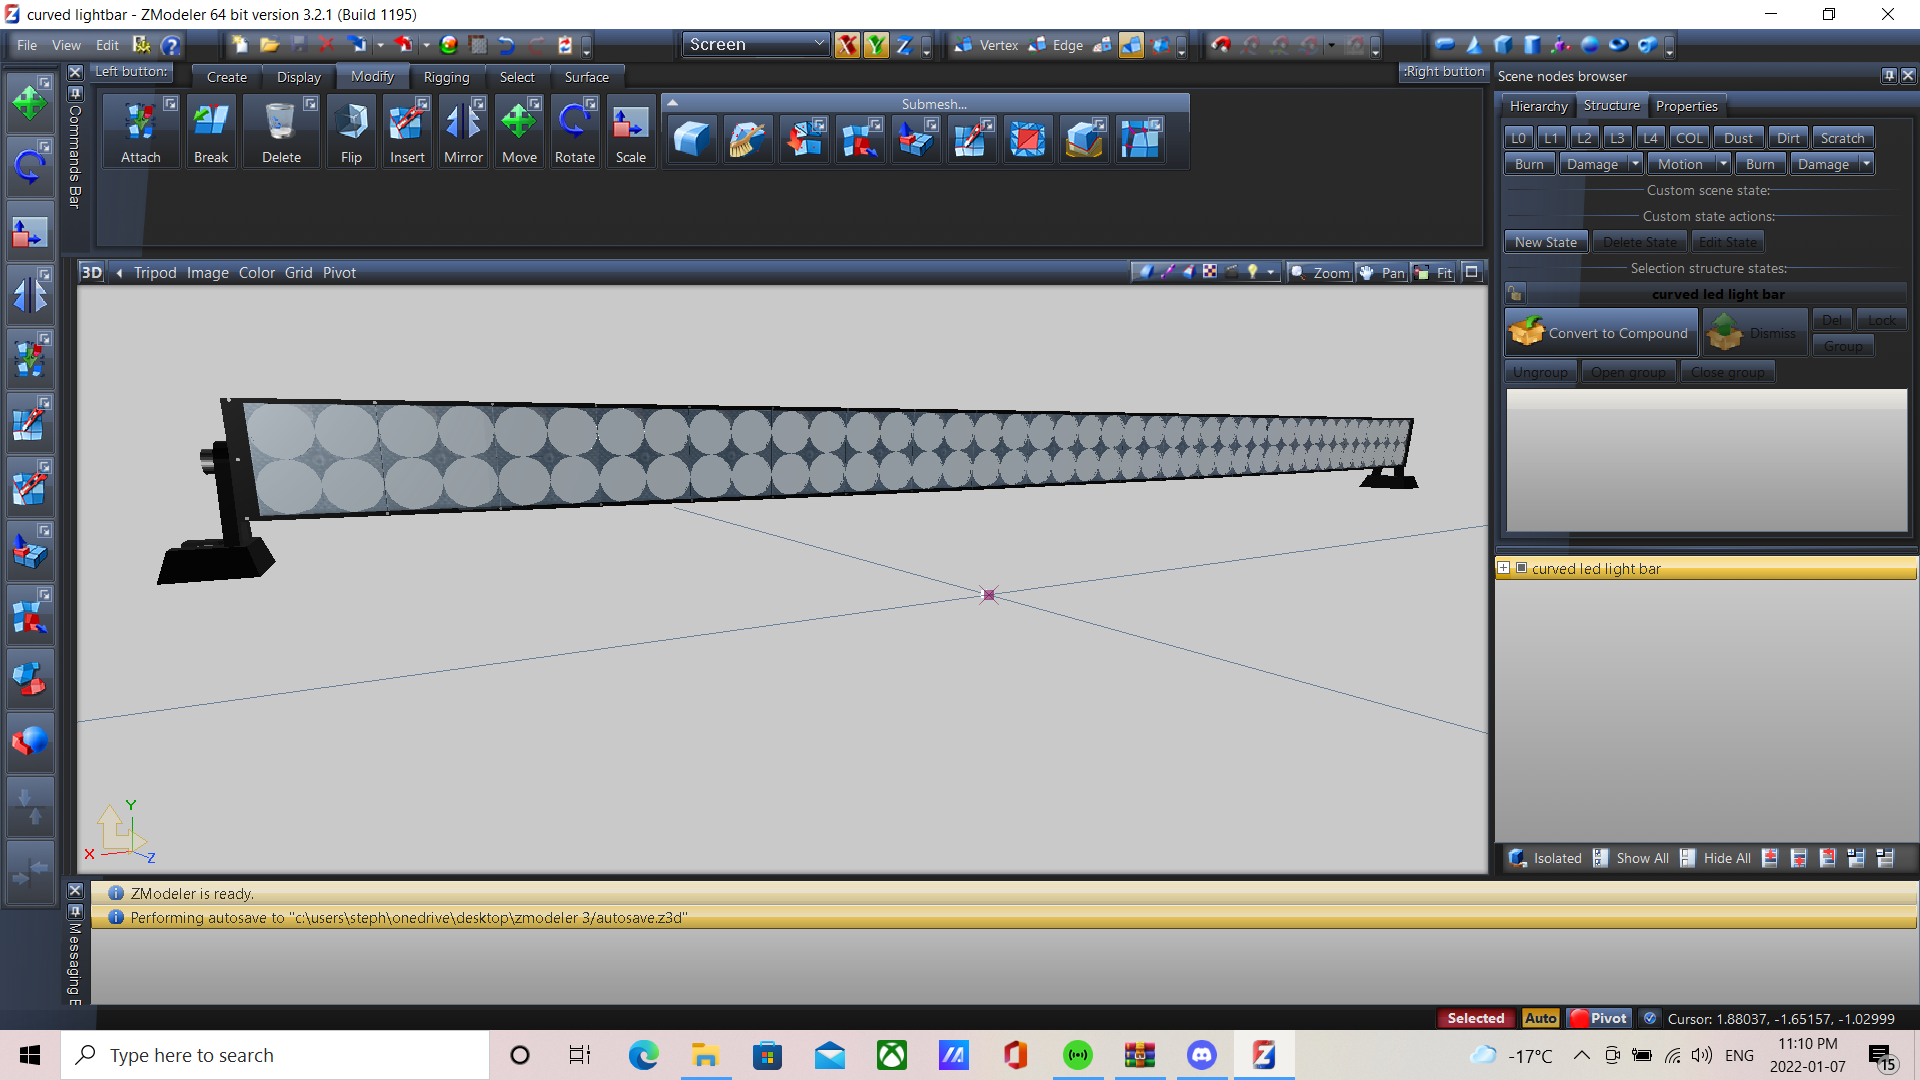Click the Mirror tool icon
Screen dimensions: 1920x1080
463,131
